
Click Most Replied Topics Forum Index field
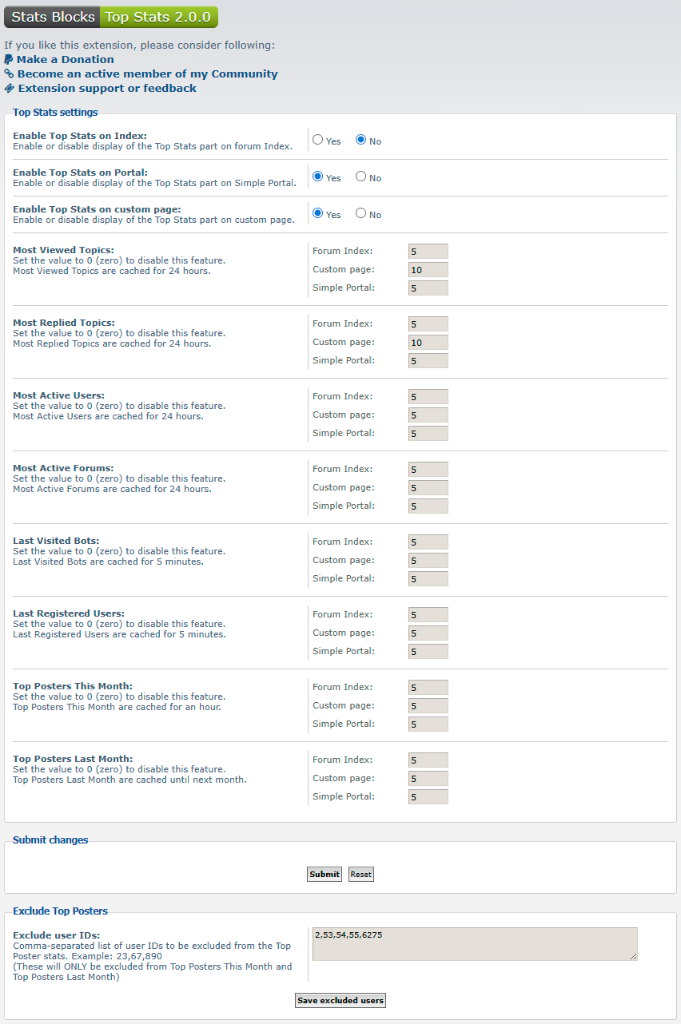click(428, 324)
